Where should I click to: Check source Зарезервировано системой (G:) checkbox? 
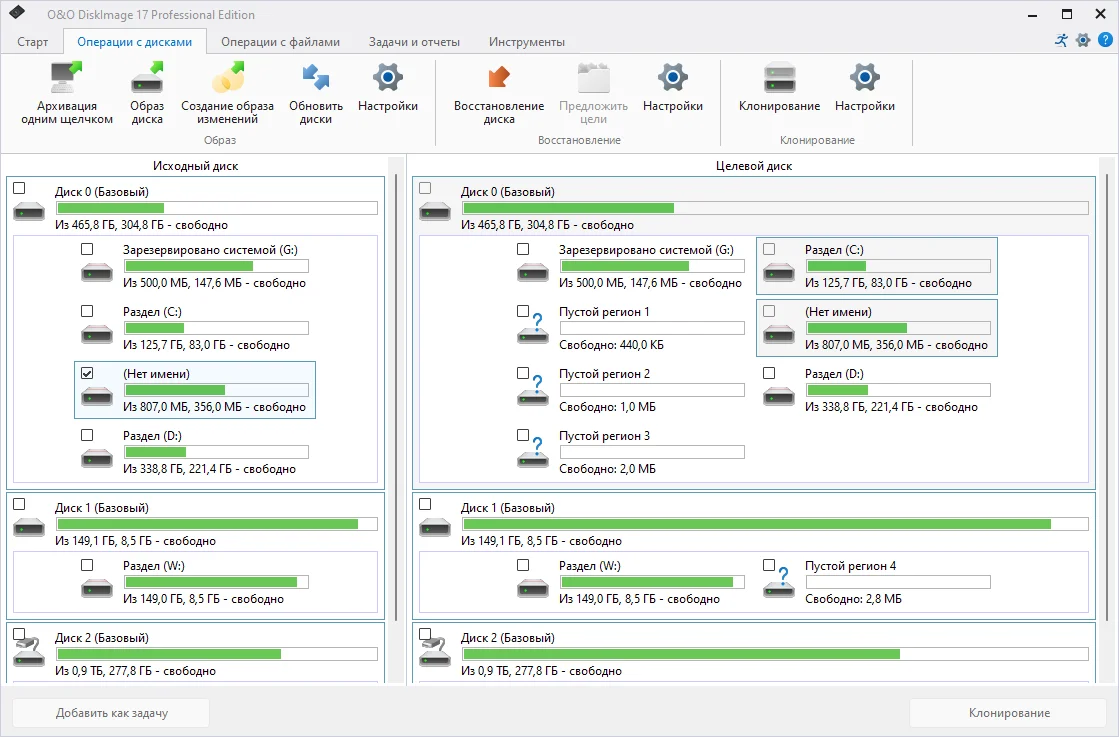tap(87, 249)
